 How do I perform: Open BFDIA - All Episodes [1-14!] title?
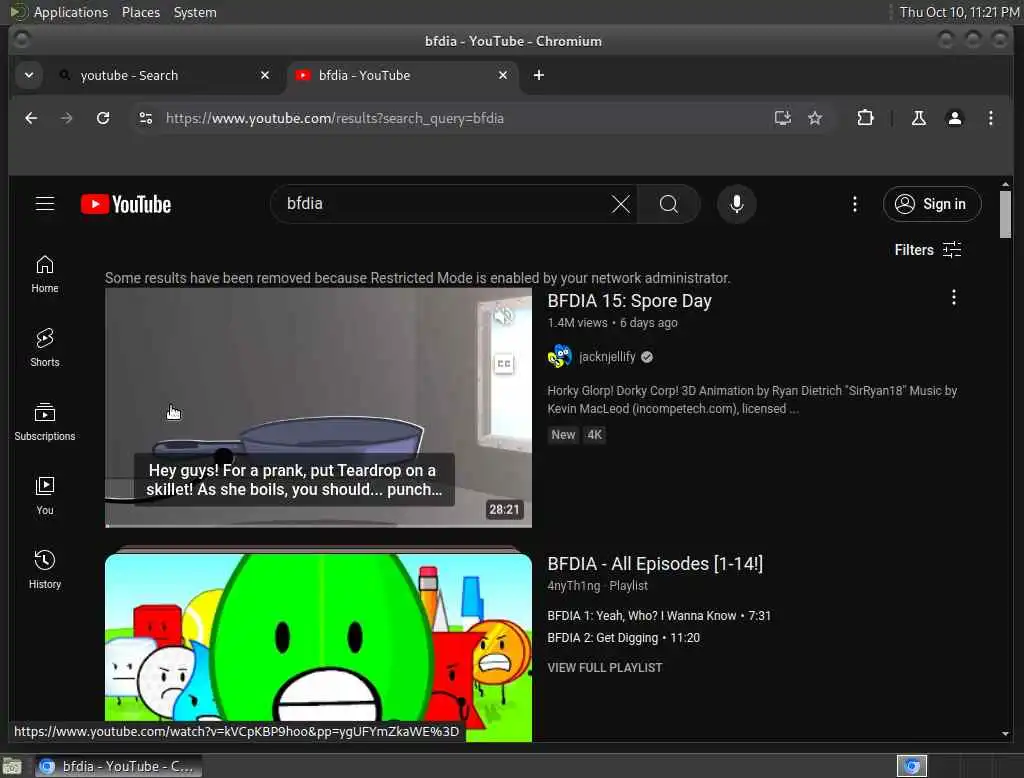point(654,564)
